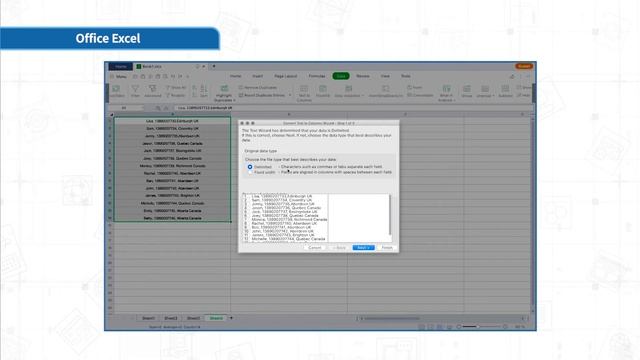Open the Insert ribbon tab
This screenshot has width=640, height=360.
(258, 76)
